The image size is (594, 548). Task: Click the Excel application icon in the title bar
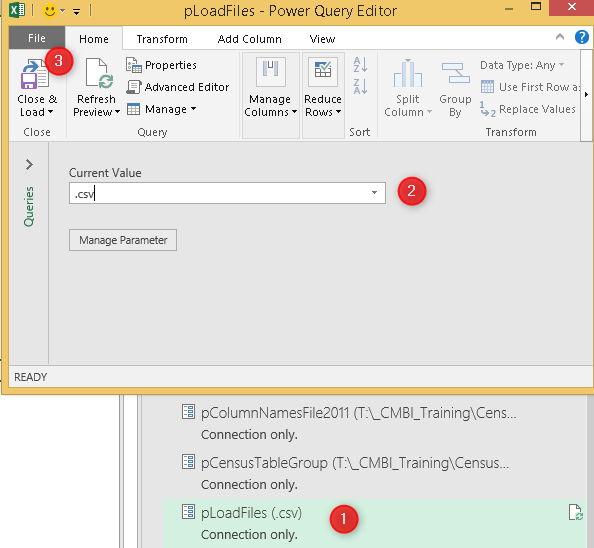pos(17,10)
